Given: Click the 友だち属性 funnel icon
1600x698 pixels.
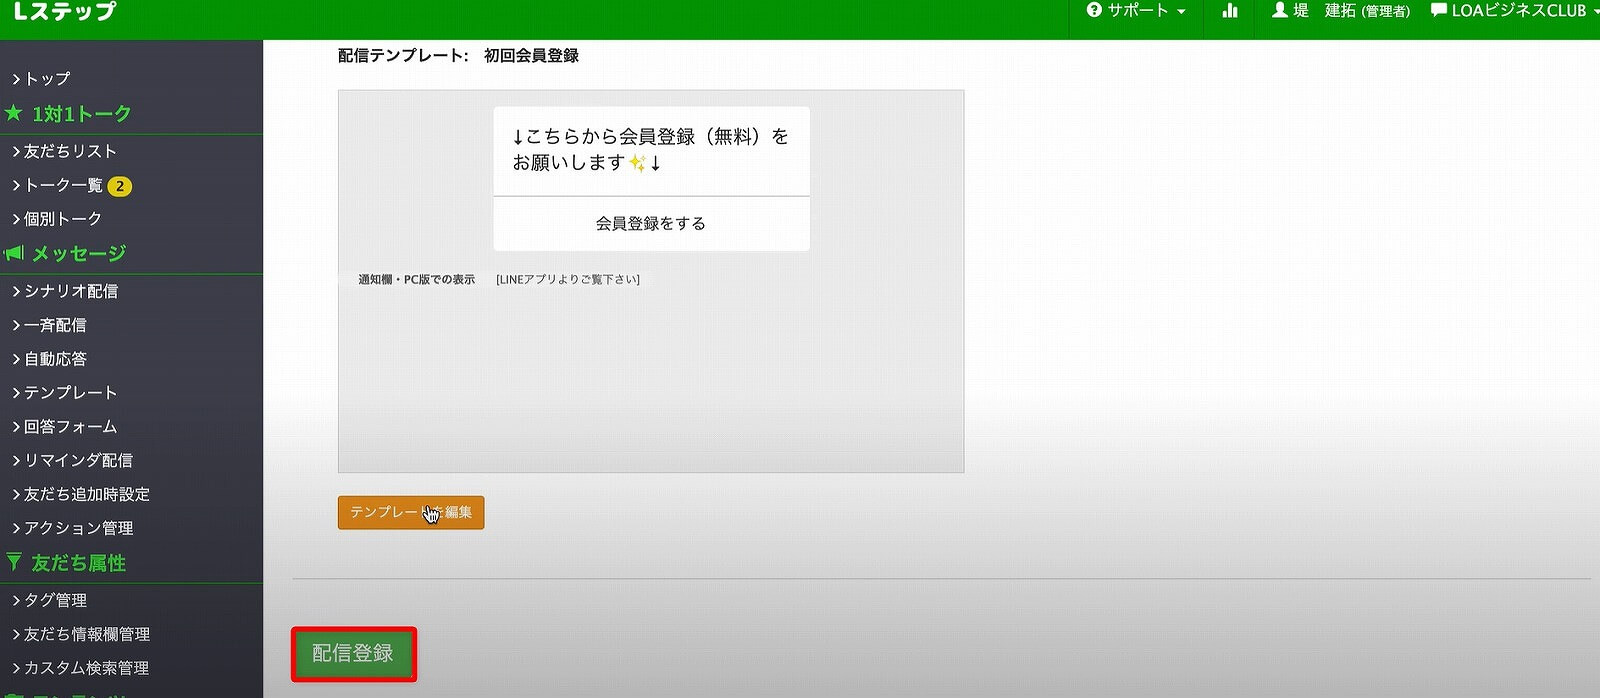Looking at the screenshot, I should point(14,562).
